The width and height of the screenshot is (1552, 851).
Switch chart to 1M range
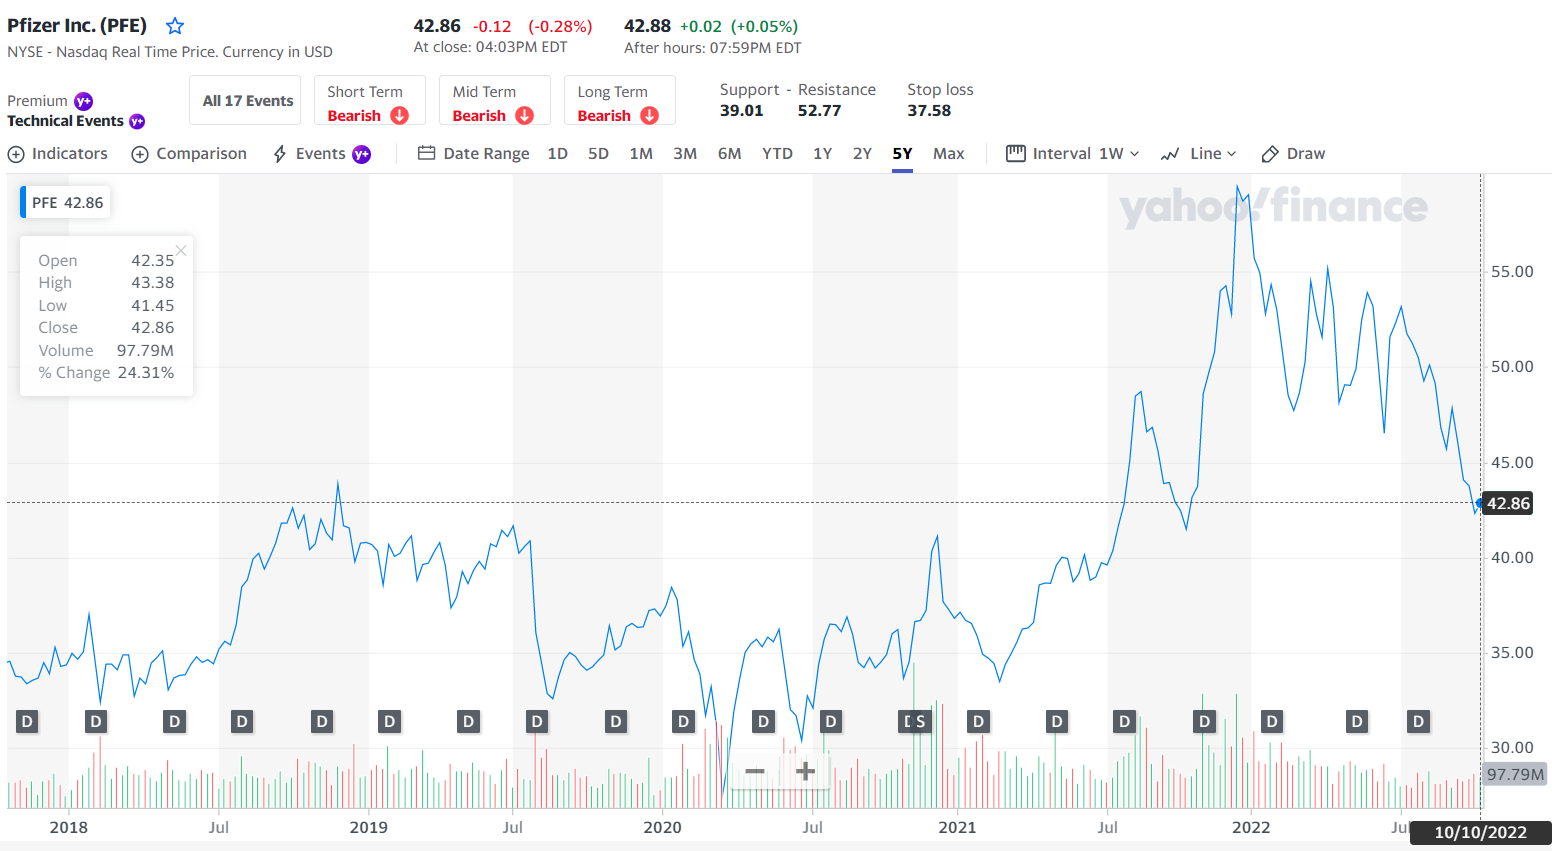click(x=641, y=154)
